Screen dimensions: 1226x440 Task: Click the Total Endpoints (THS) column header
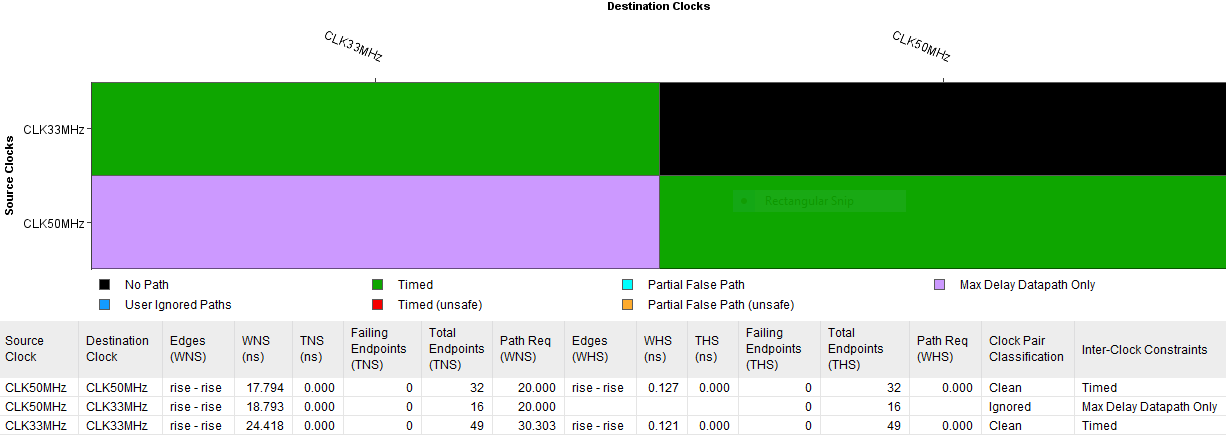tap(864, 349)
